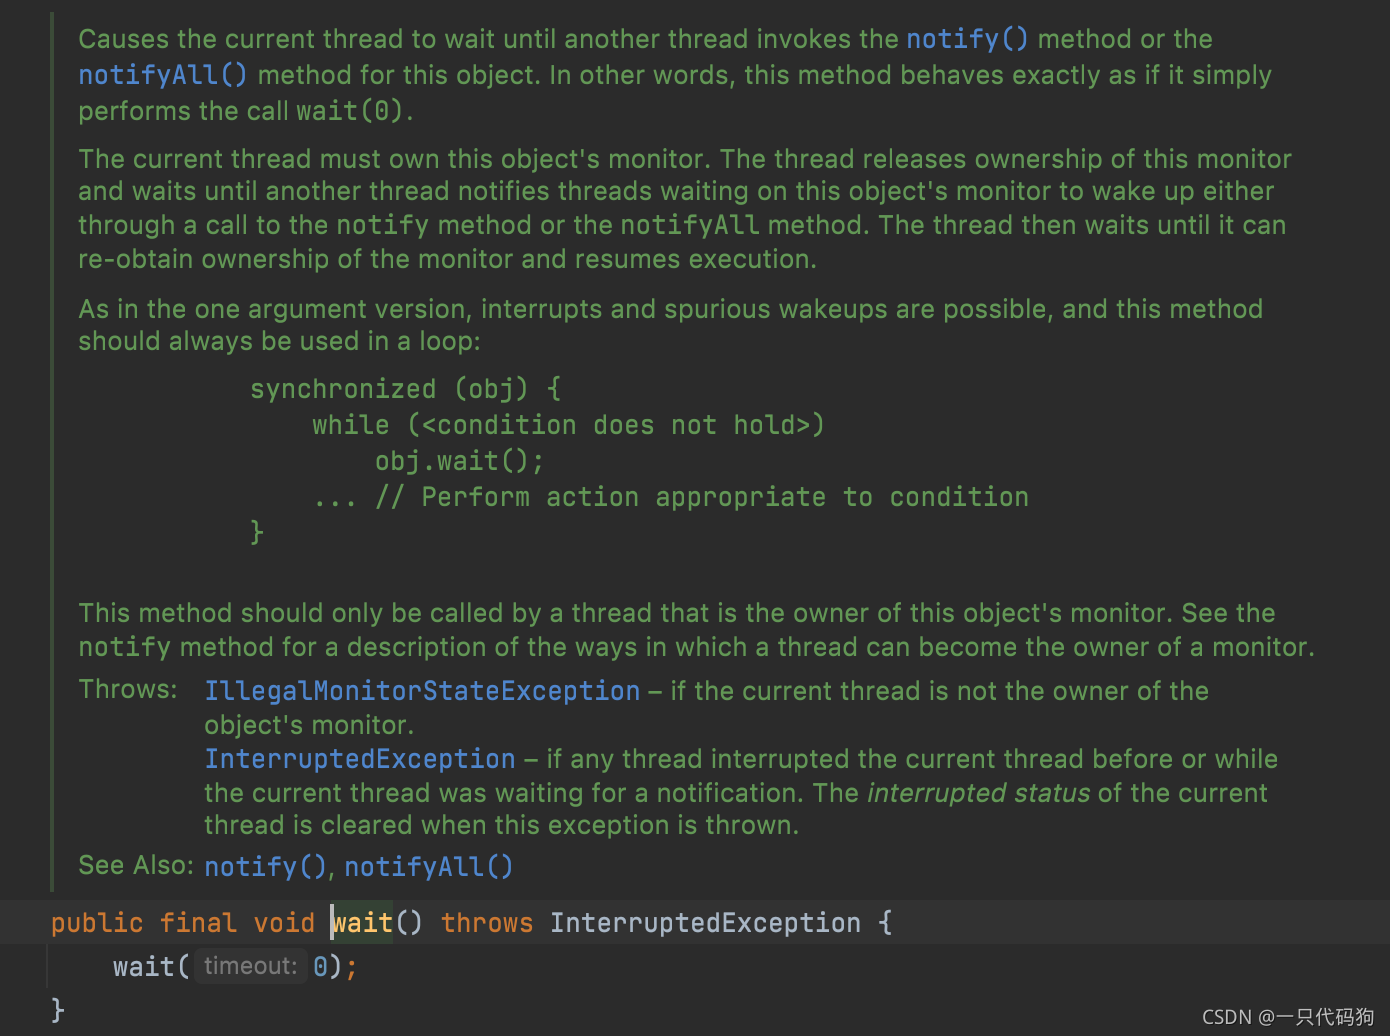Click the closing brace of the wait method
1390x1036 pixels.
tap(58, 1009)
